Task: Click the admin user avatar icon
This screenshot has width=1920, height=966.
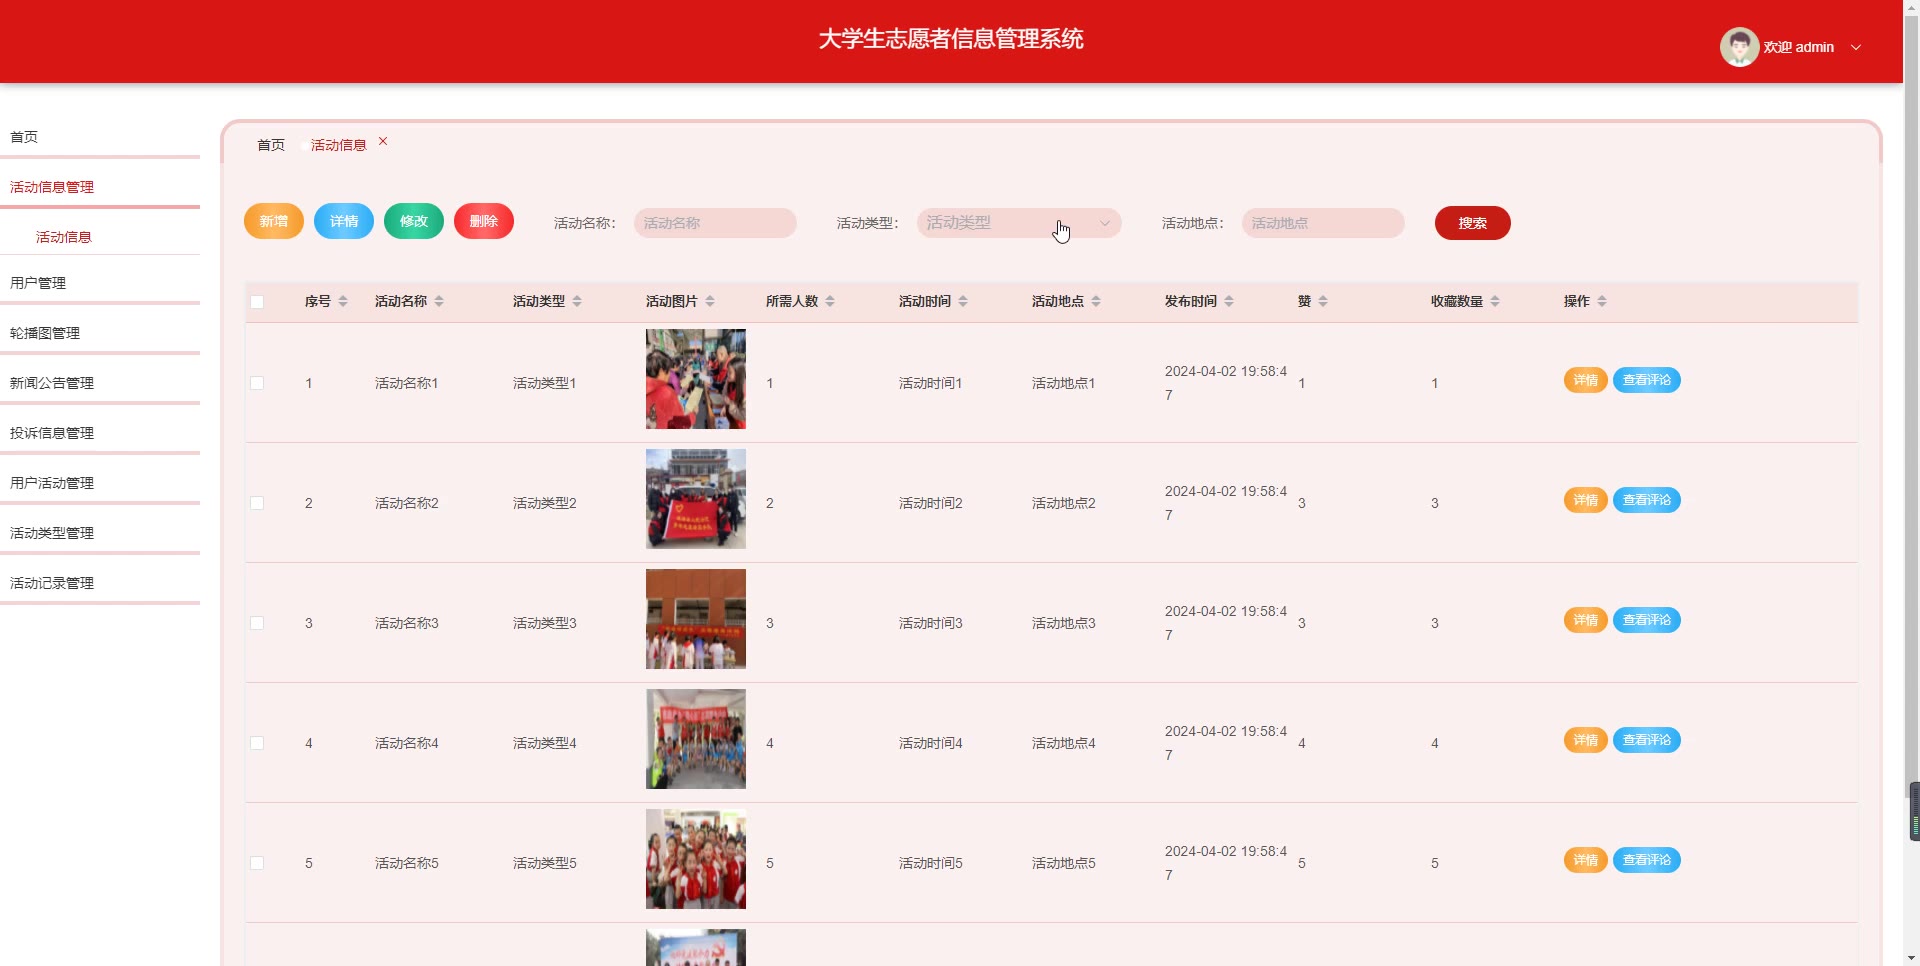Action: tap(1738, 47)
